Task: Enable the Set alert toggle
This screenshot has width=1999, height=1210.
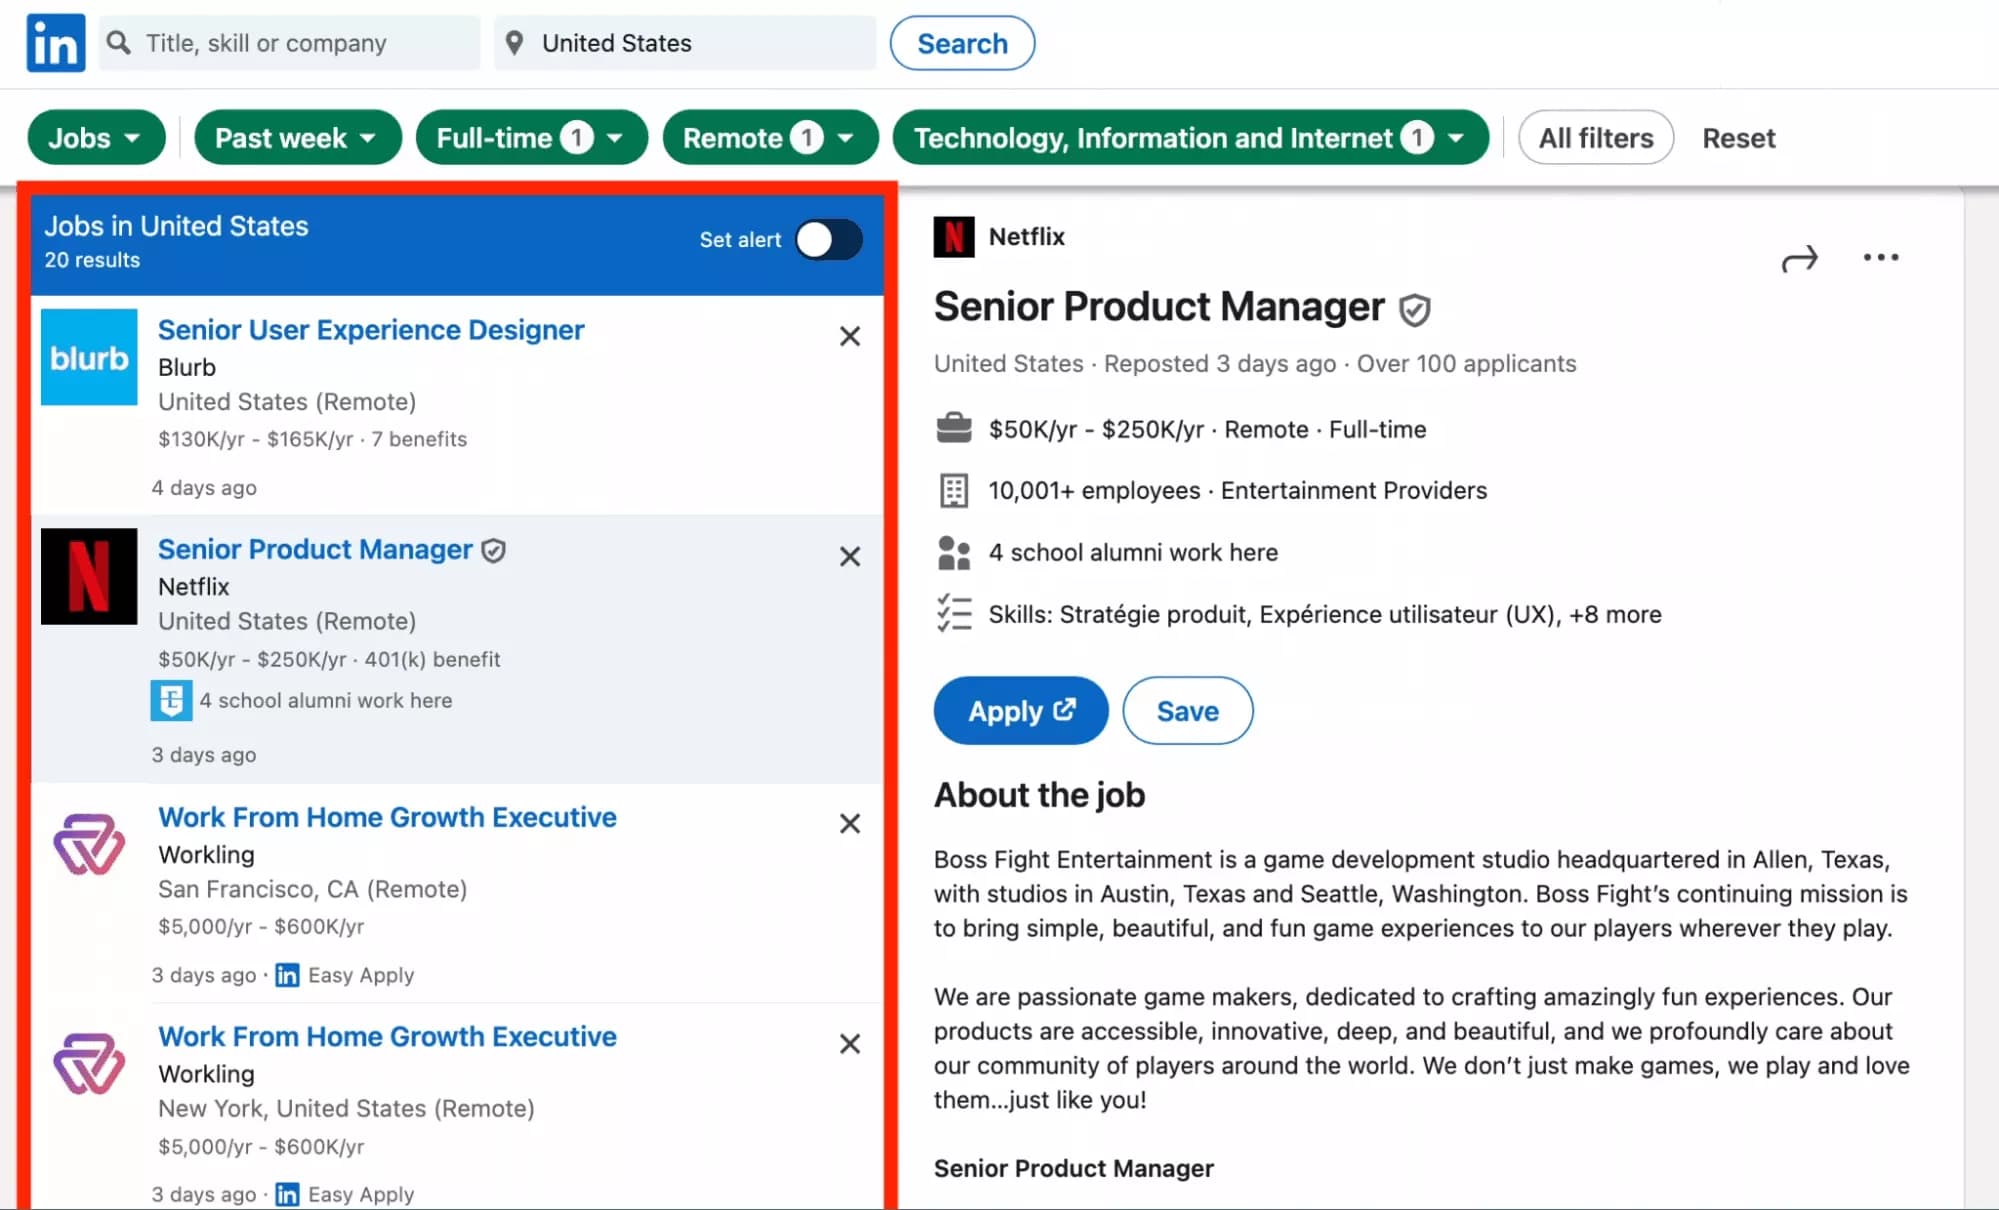Action: click(x=827, y=240)
